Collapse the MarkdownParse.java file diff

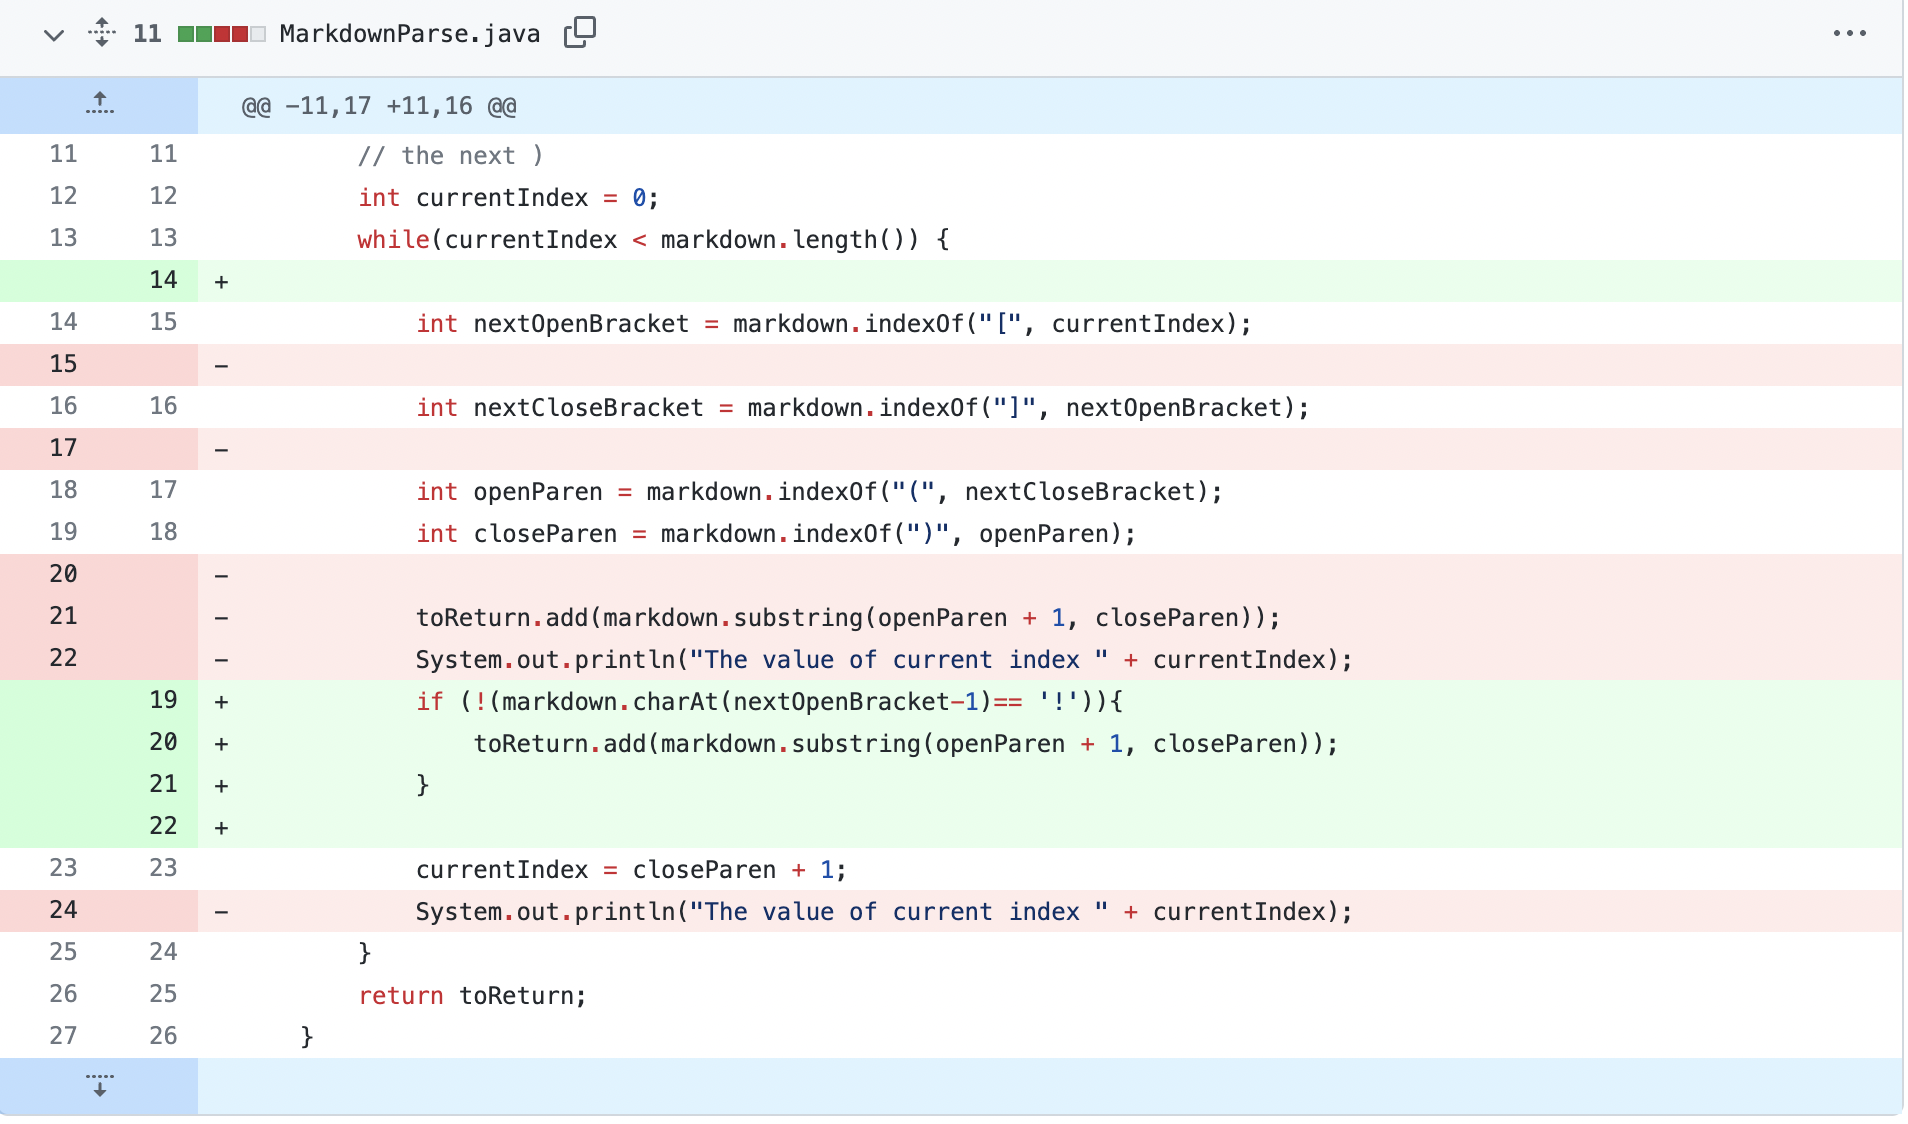tap(54, 35)
